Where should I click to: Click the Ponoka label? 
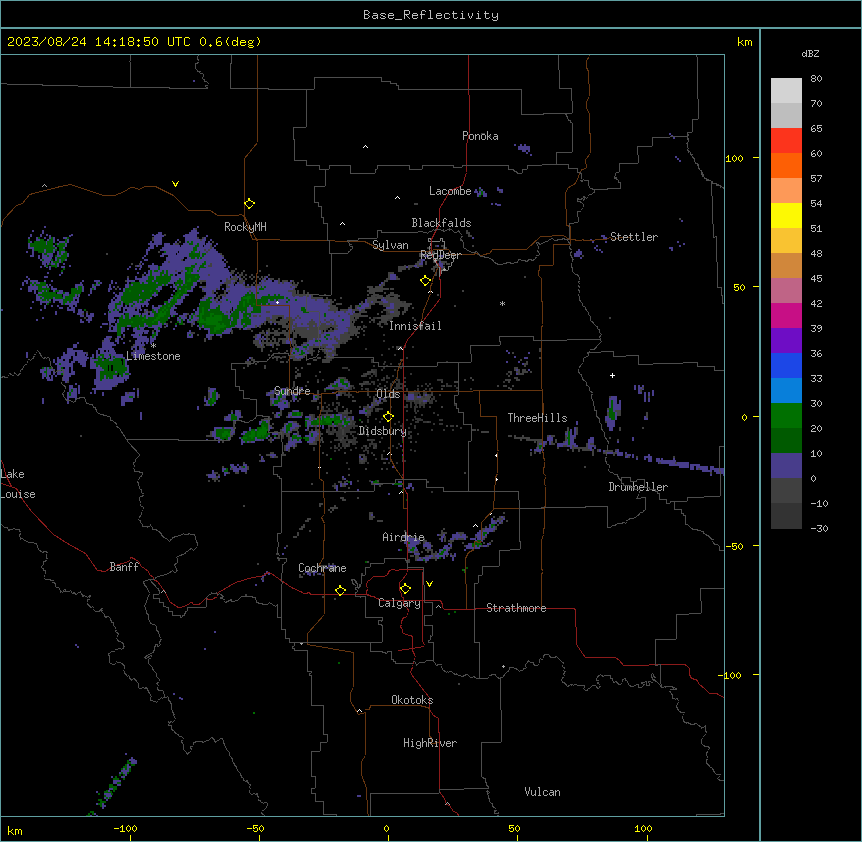480,136
